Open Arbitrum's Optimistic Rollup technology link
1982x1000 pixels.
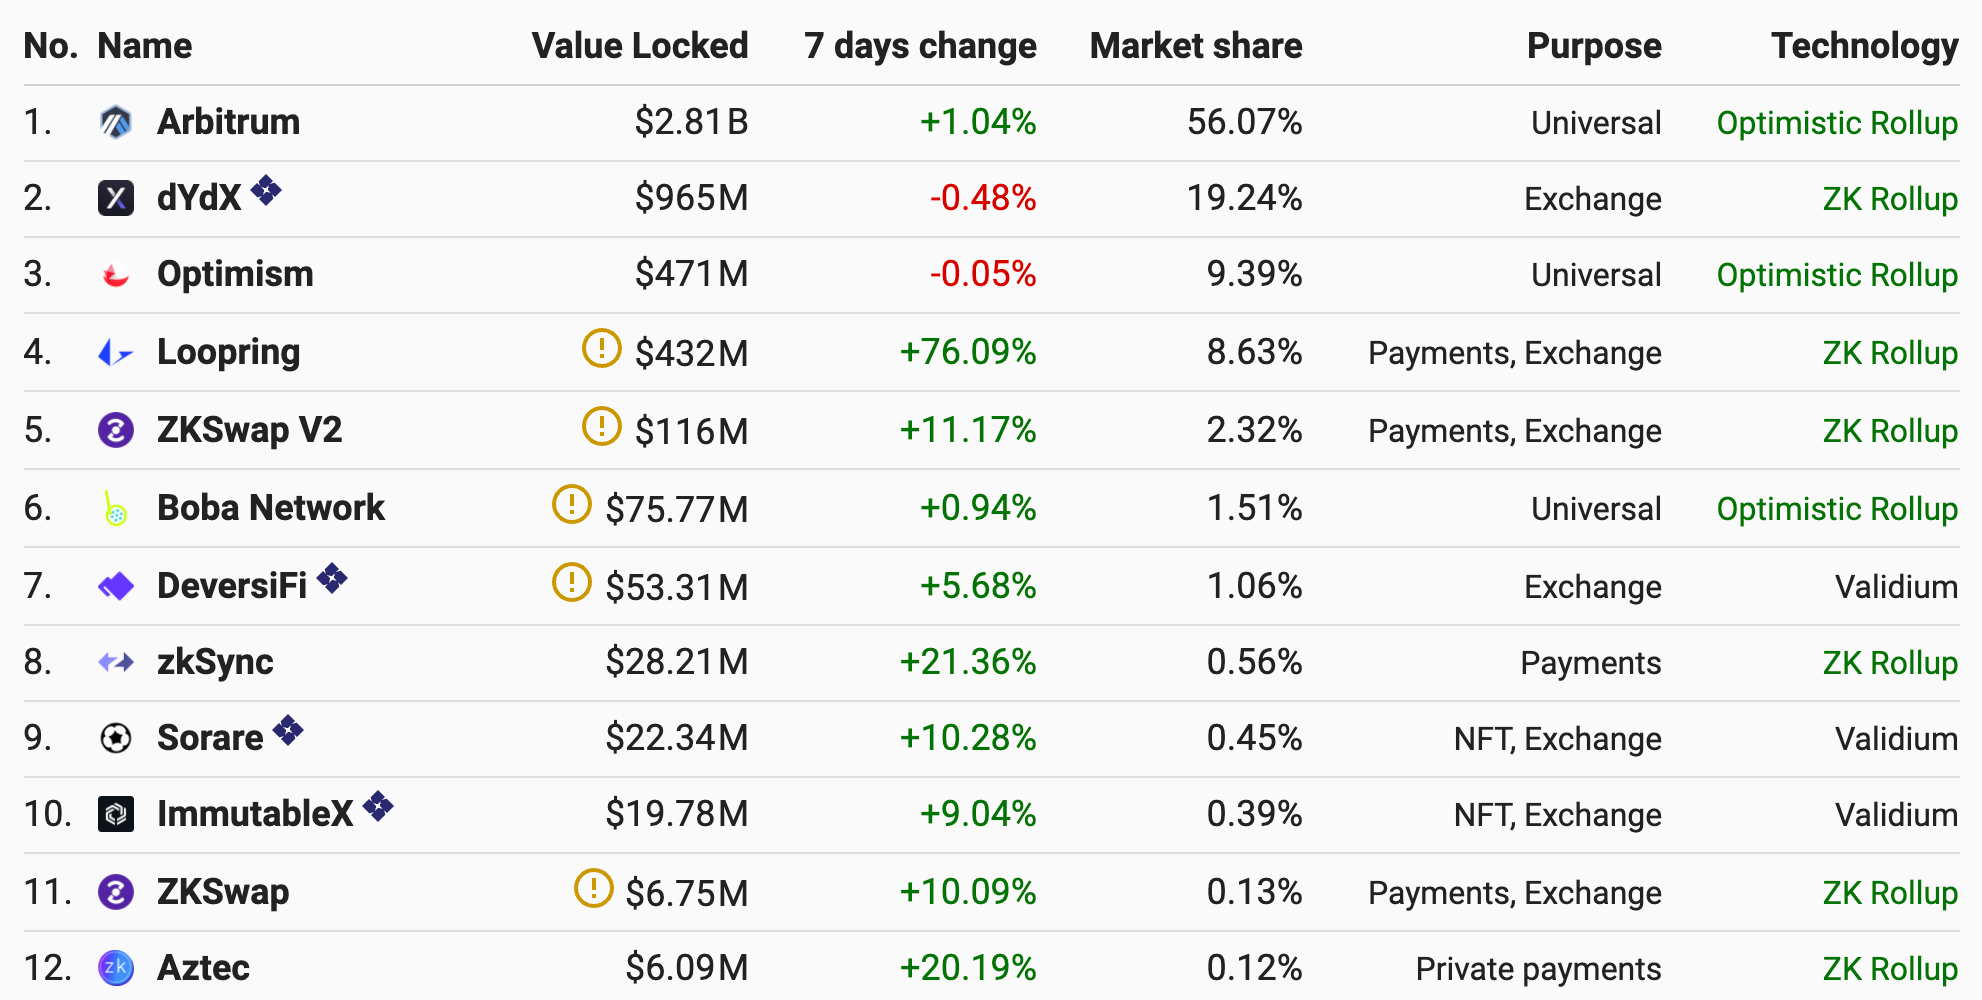point(1837,122)
